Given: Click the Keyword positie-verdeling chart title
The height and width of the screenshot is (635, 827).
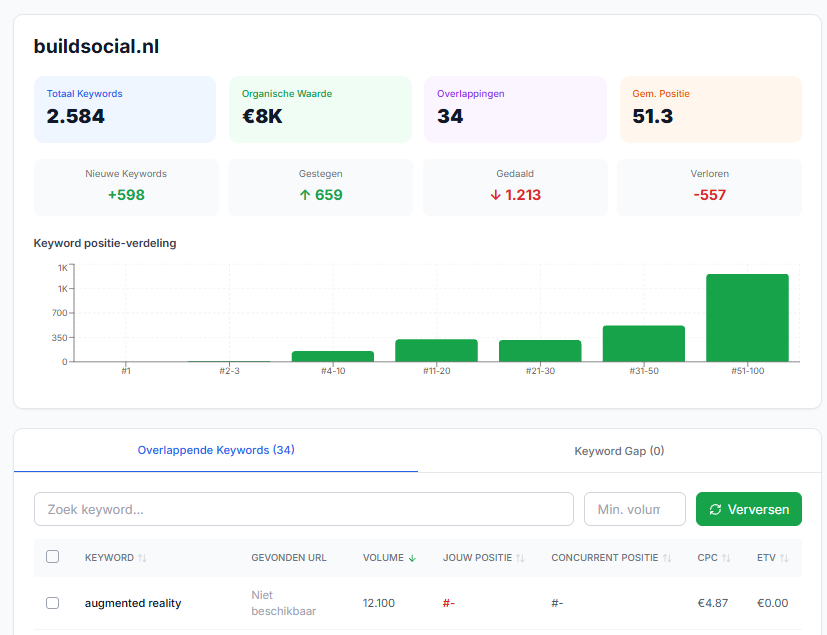Looking at the screenshot, I should 105,243.
